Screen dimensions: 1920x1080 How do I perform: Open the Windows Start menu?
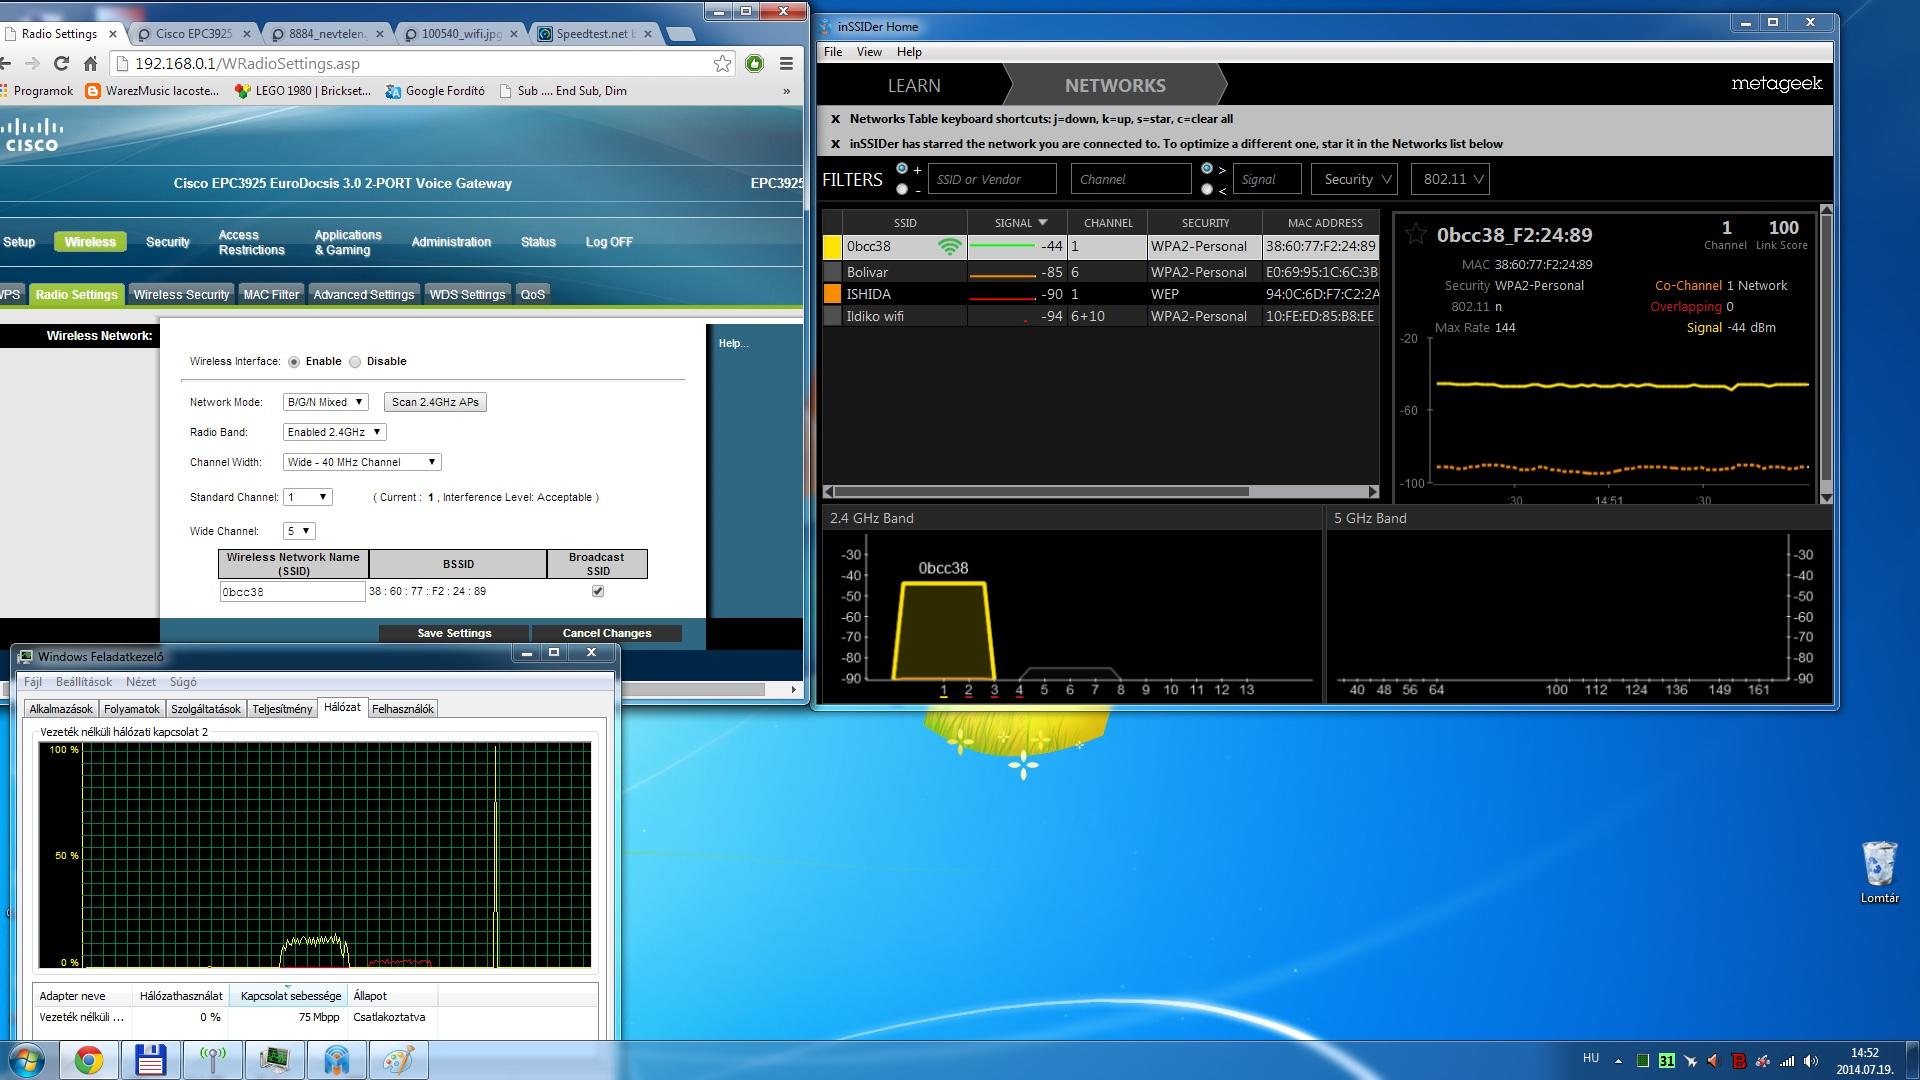tap(26, 1060)
